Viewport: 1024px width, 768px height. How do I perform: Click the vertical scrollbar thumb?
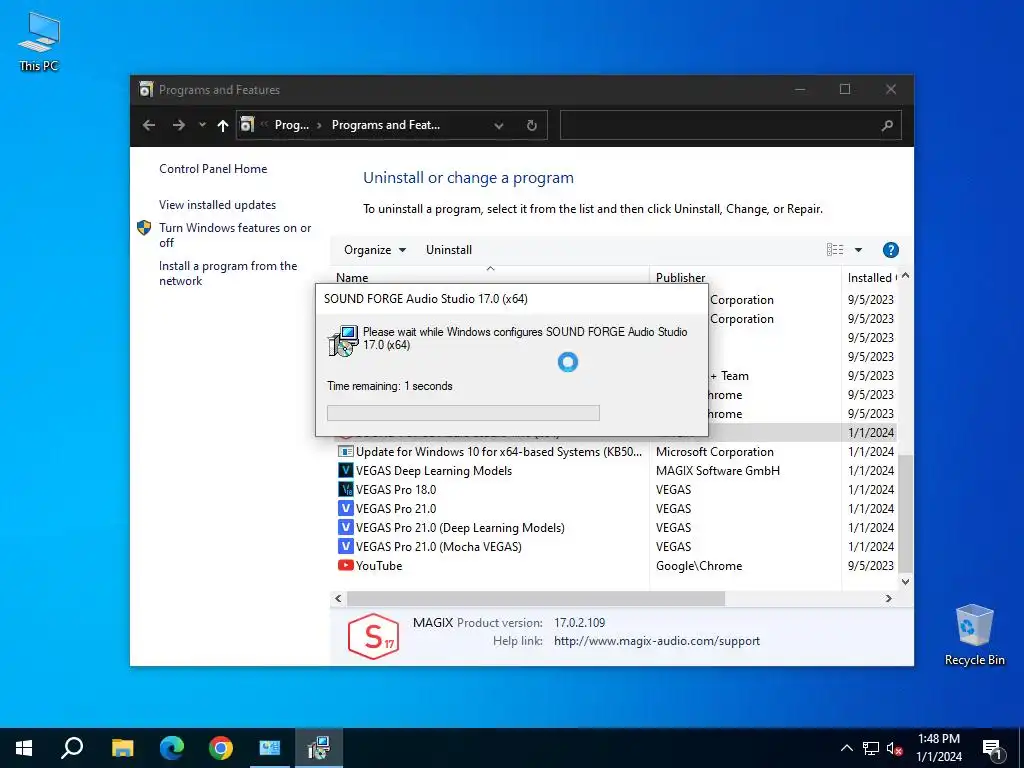tap(905, 513)
